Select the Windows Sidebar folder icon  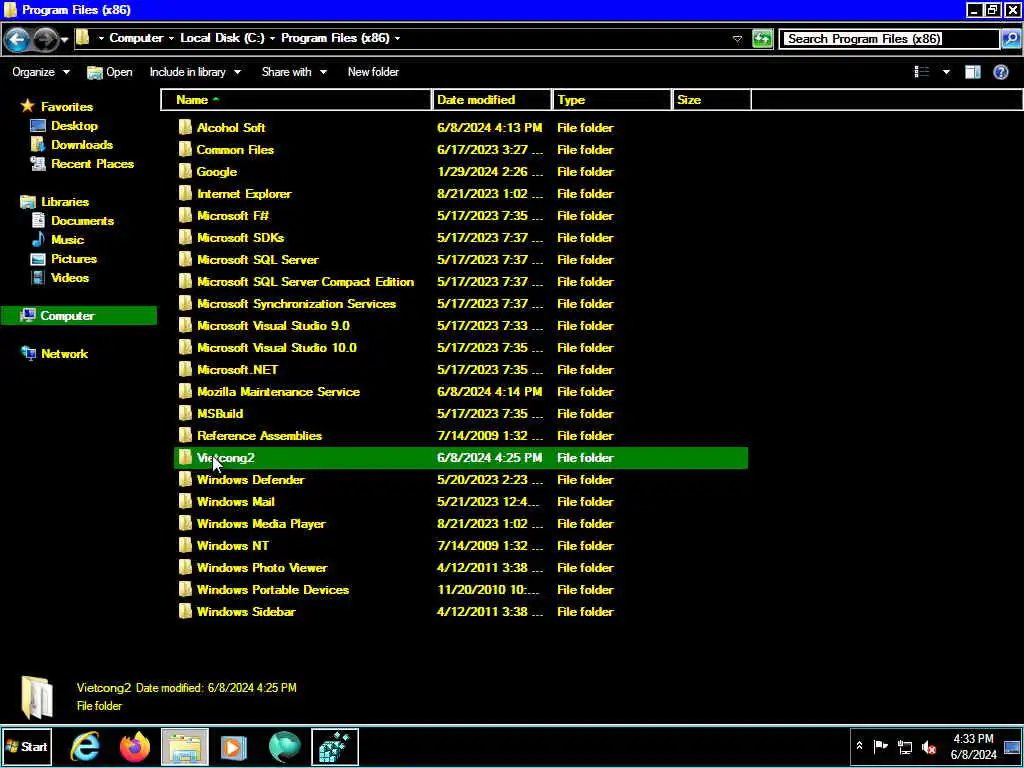pos(185,611)
